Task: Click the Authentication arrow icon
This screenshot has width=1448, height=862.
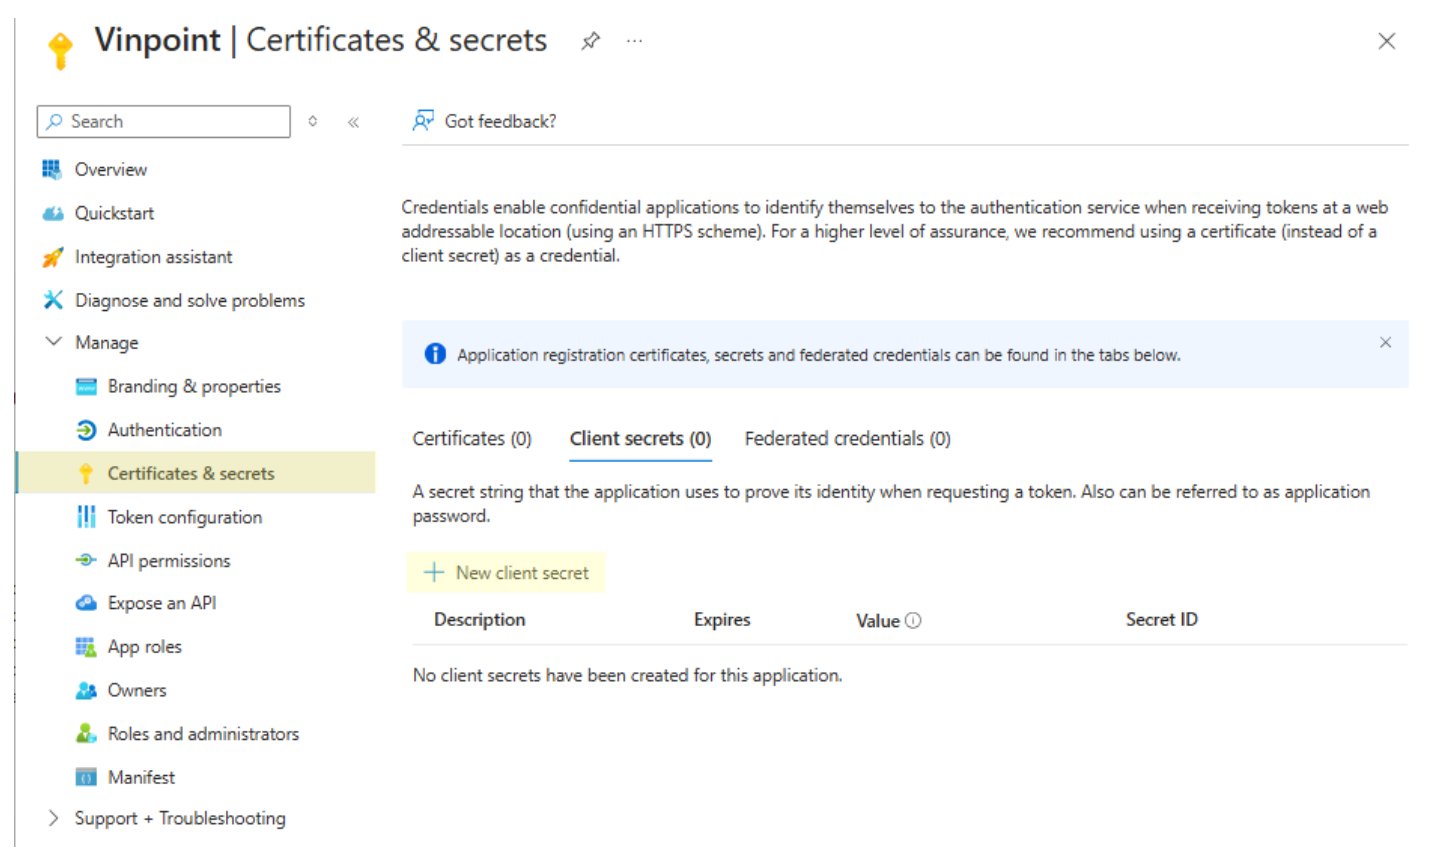Action: (87, 430)
